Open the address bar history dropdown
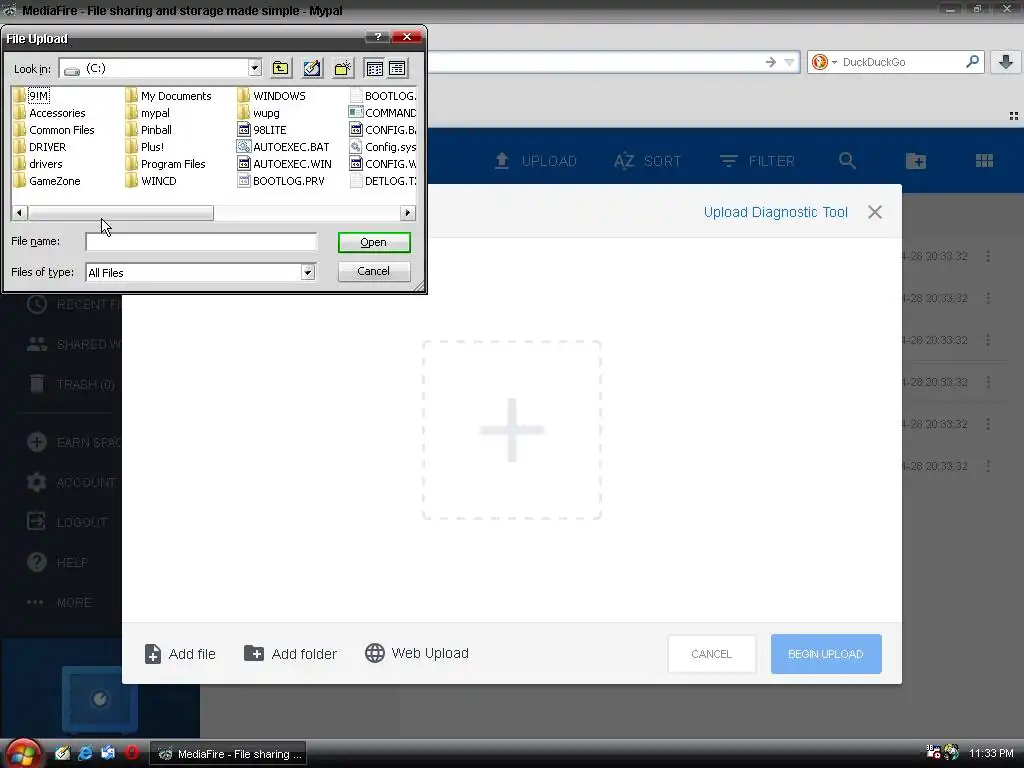 [790, 63]
